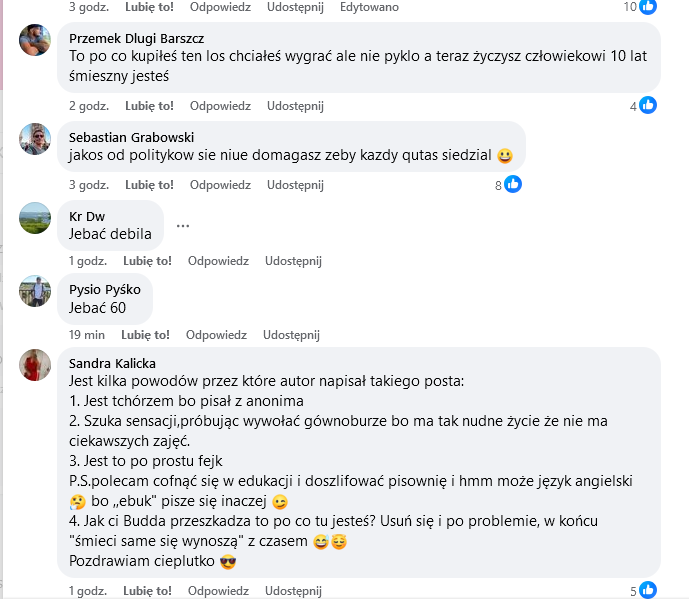Reply to Kr Dw's comment
Image resolution: width=689 pixels, height=599 pixels.
click(219, 261)
